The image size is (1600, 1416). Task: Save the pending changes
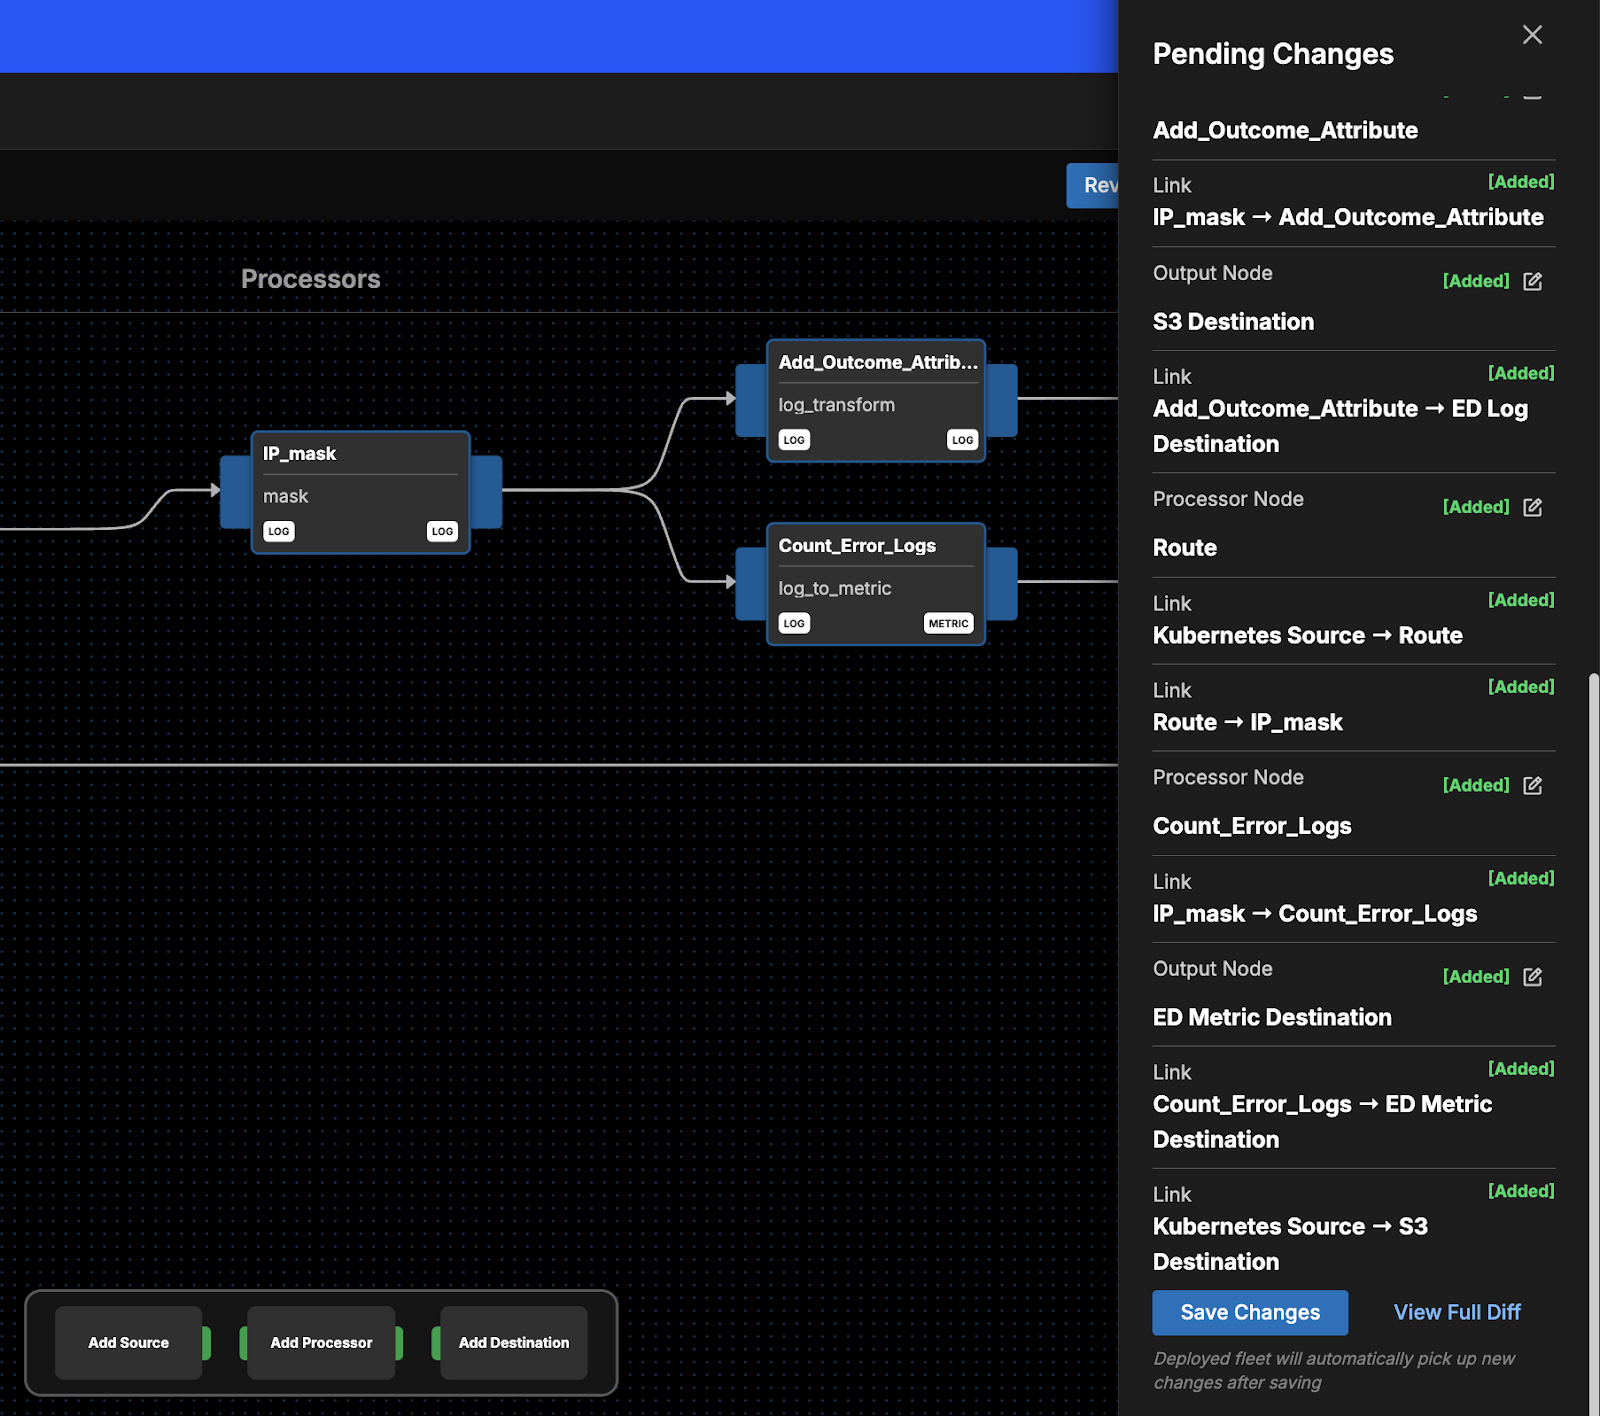pos(1249,1312)
